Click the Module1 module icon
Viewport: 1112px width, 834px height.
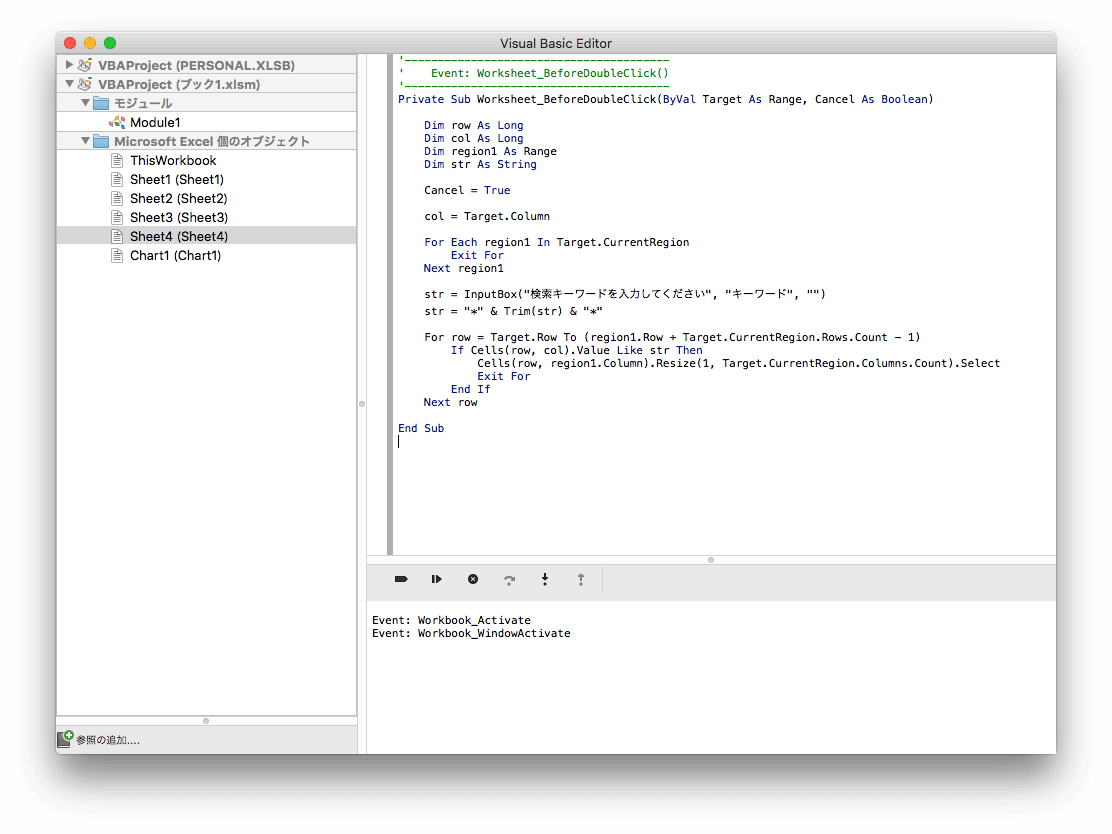118,122
